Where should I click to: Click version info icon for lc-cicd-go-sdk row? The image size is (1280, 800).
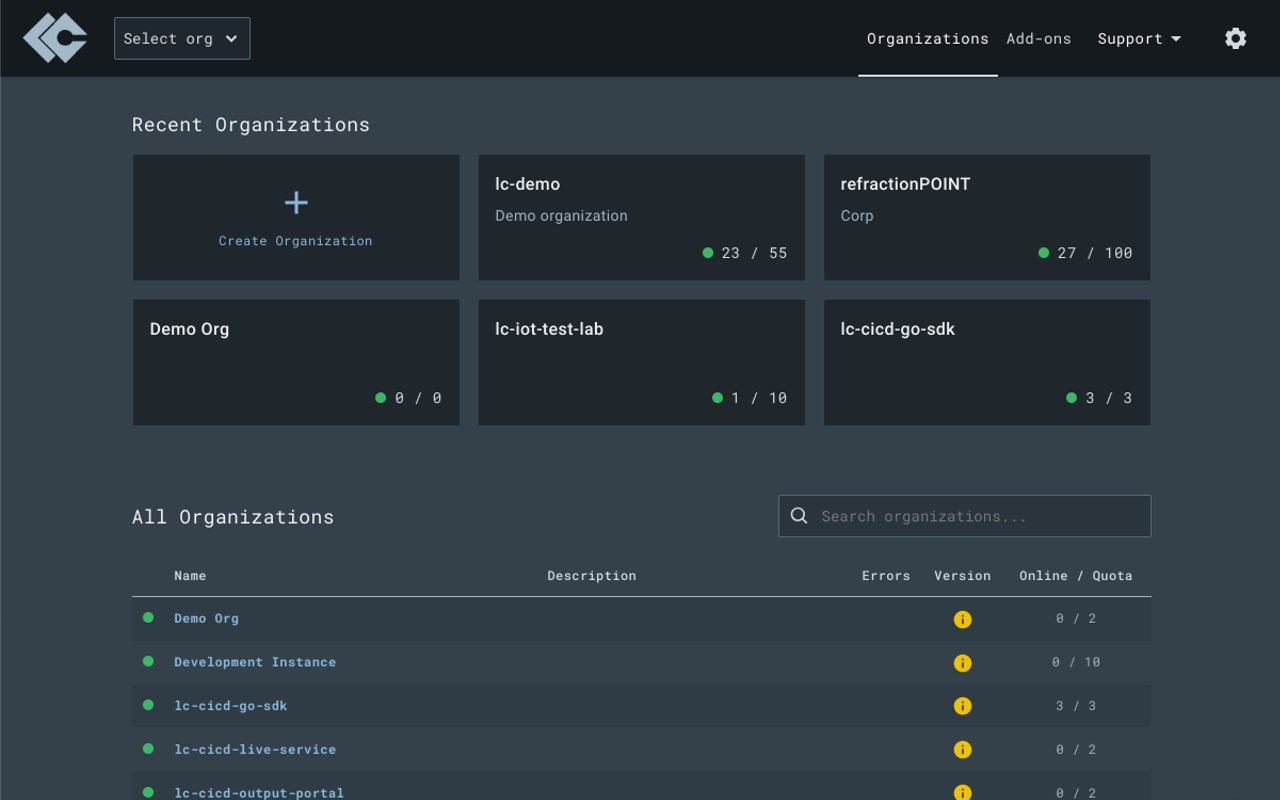[x=962, y=706]
